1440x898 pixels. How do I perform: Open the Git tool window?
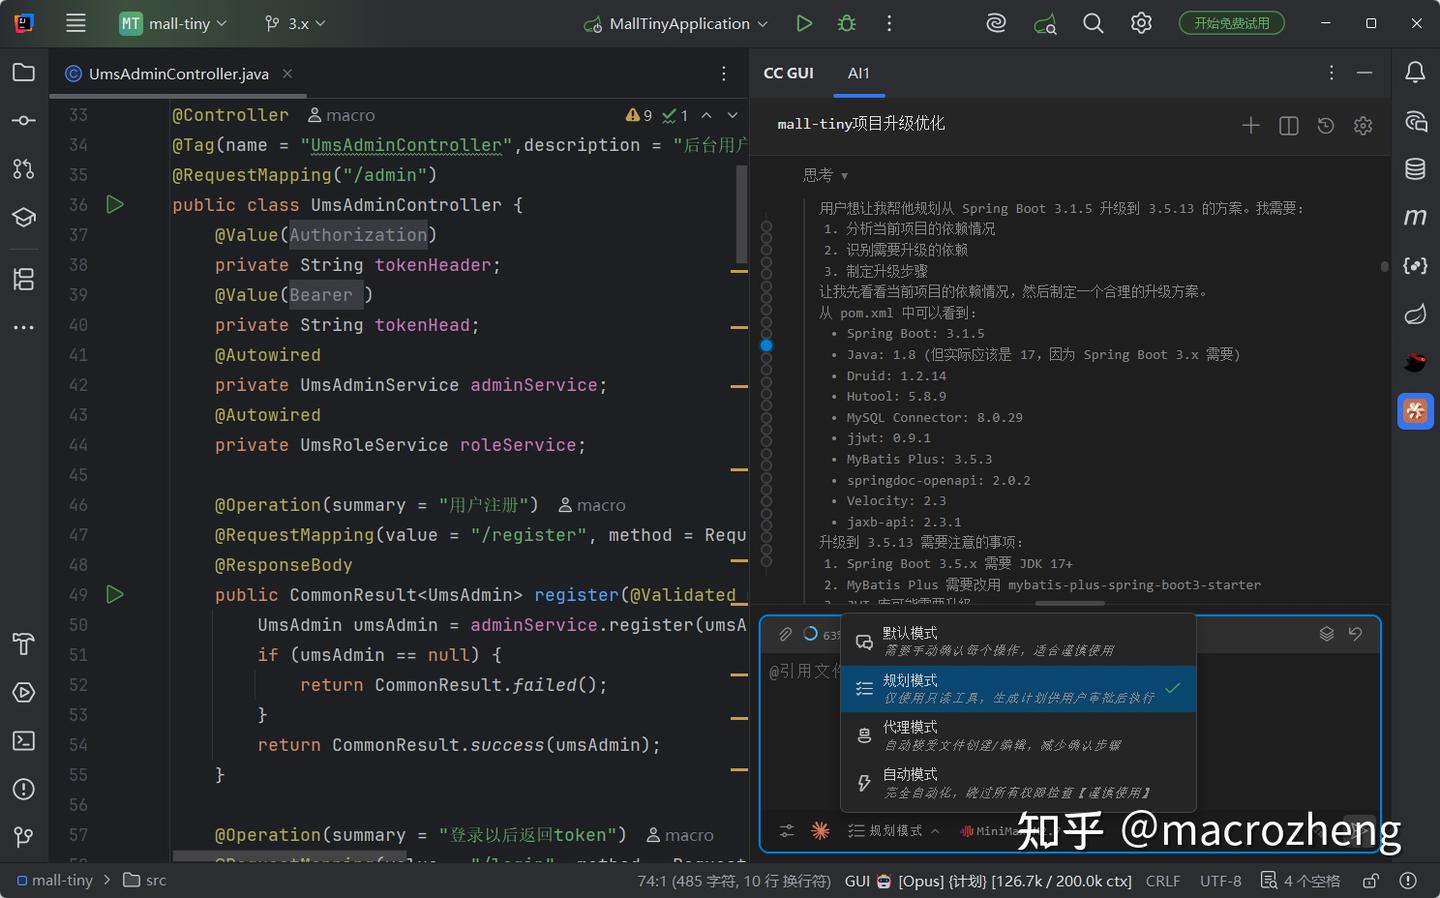coord(24,837)
